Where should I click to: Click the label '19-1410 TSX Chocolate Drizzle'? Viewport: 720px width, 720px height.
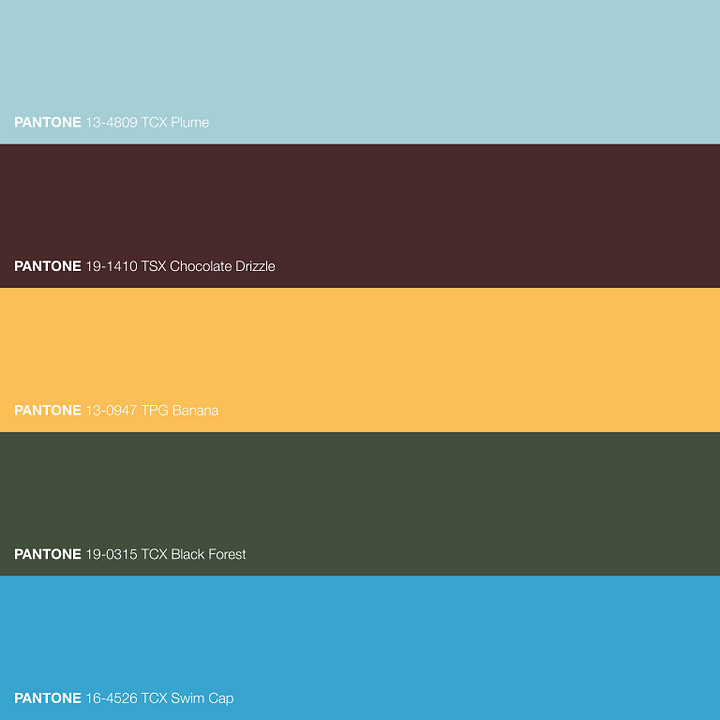[x=180, y=266]
